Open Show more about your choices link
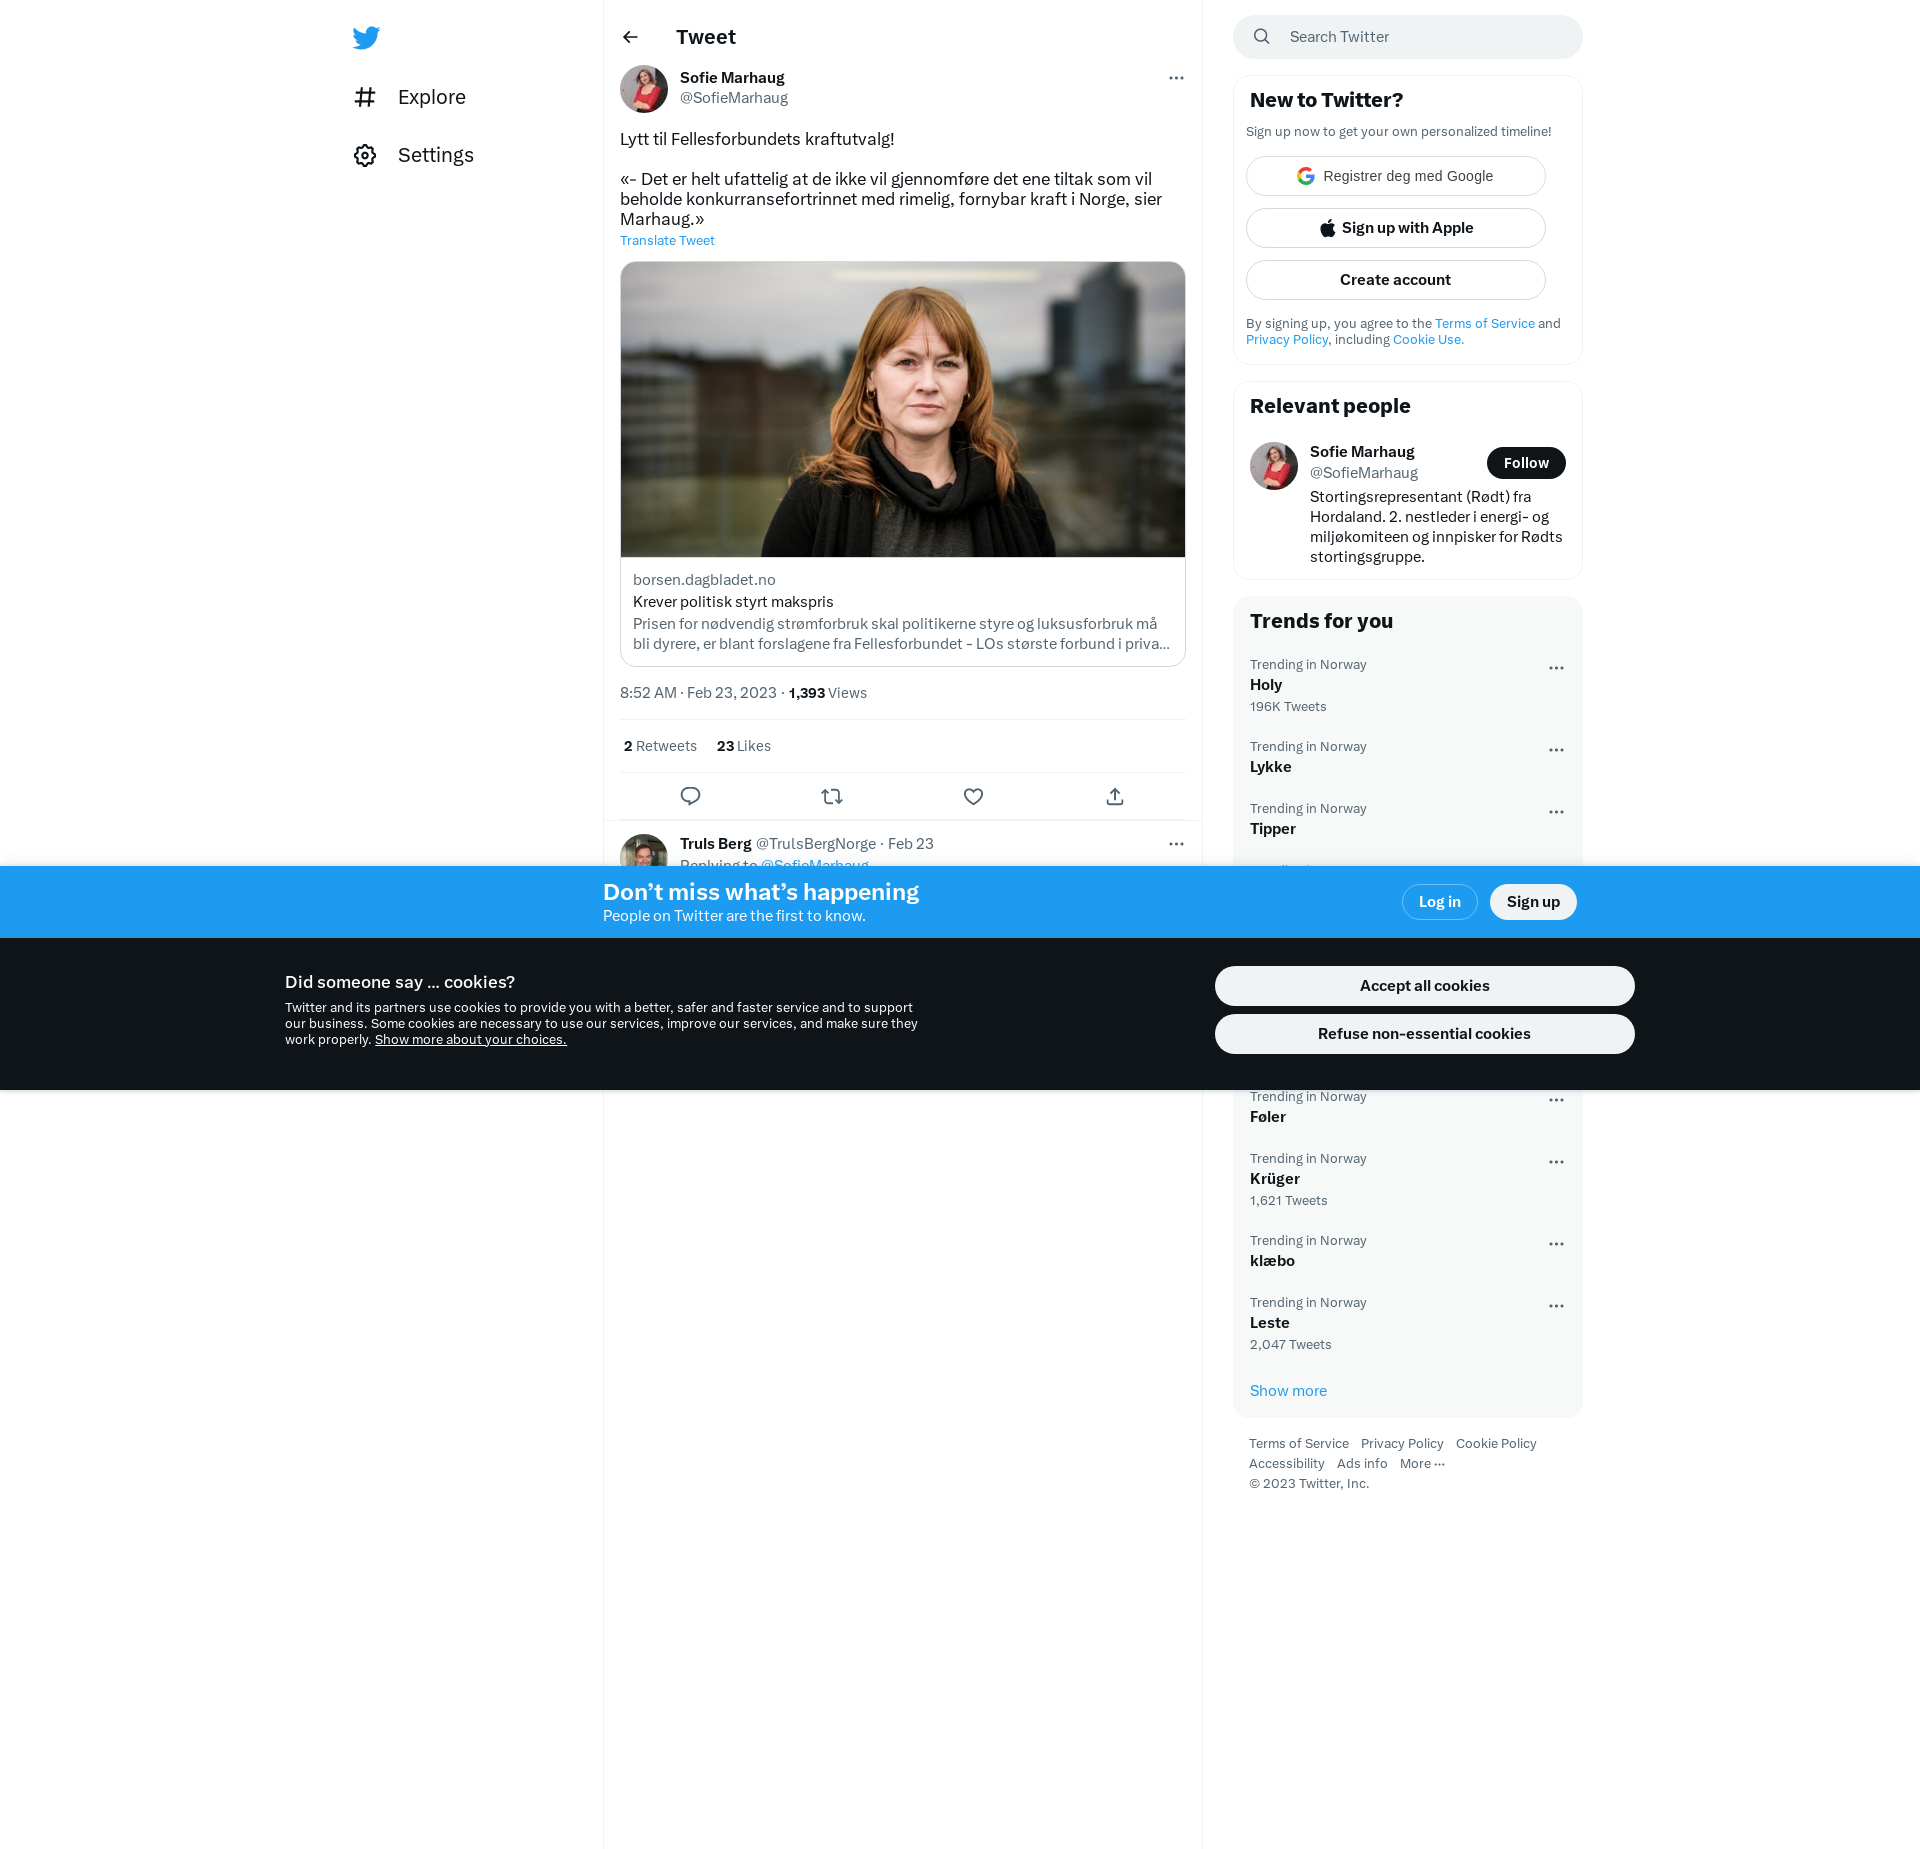 point(471,1040)
